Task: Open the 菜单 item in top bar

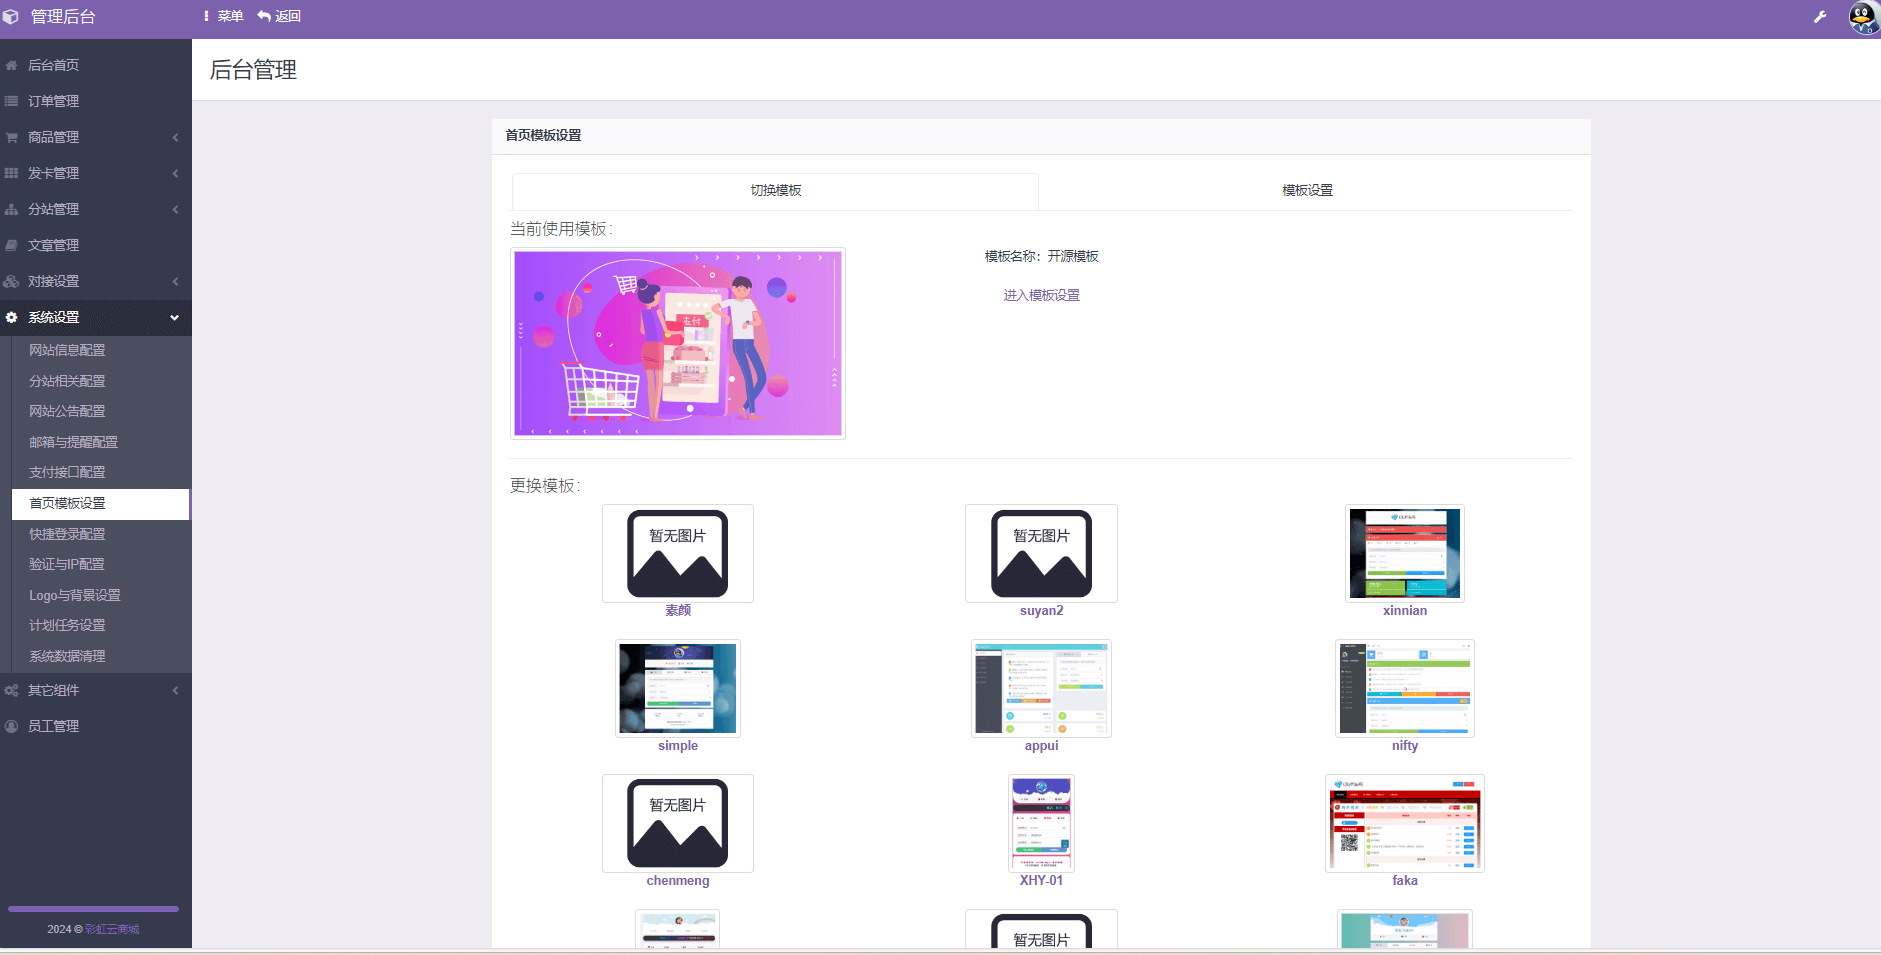Action: point(224,16)
